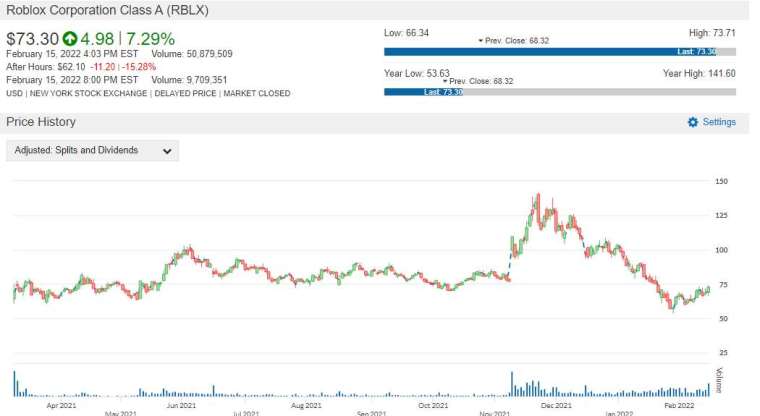Click the High: 73.71 label

pos(712,33)
